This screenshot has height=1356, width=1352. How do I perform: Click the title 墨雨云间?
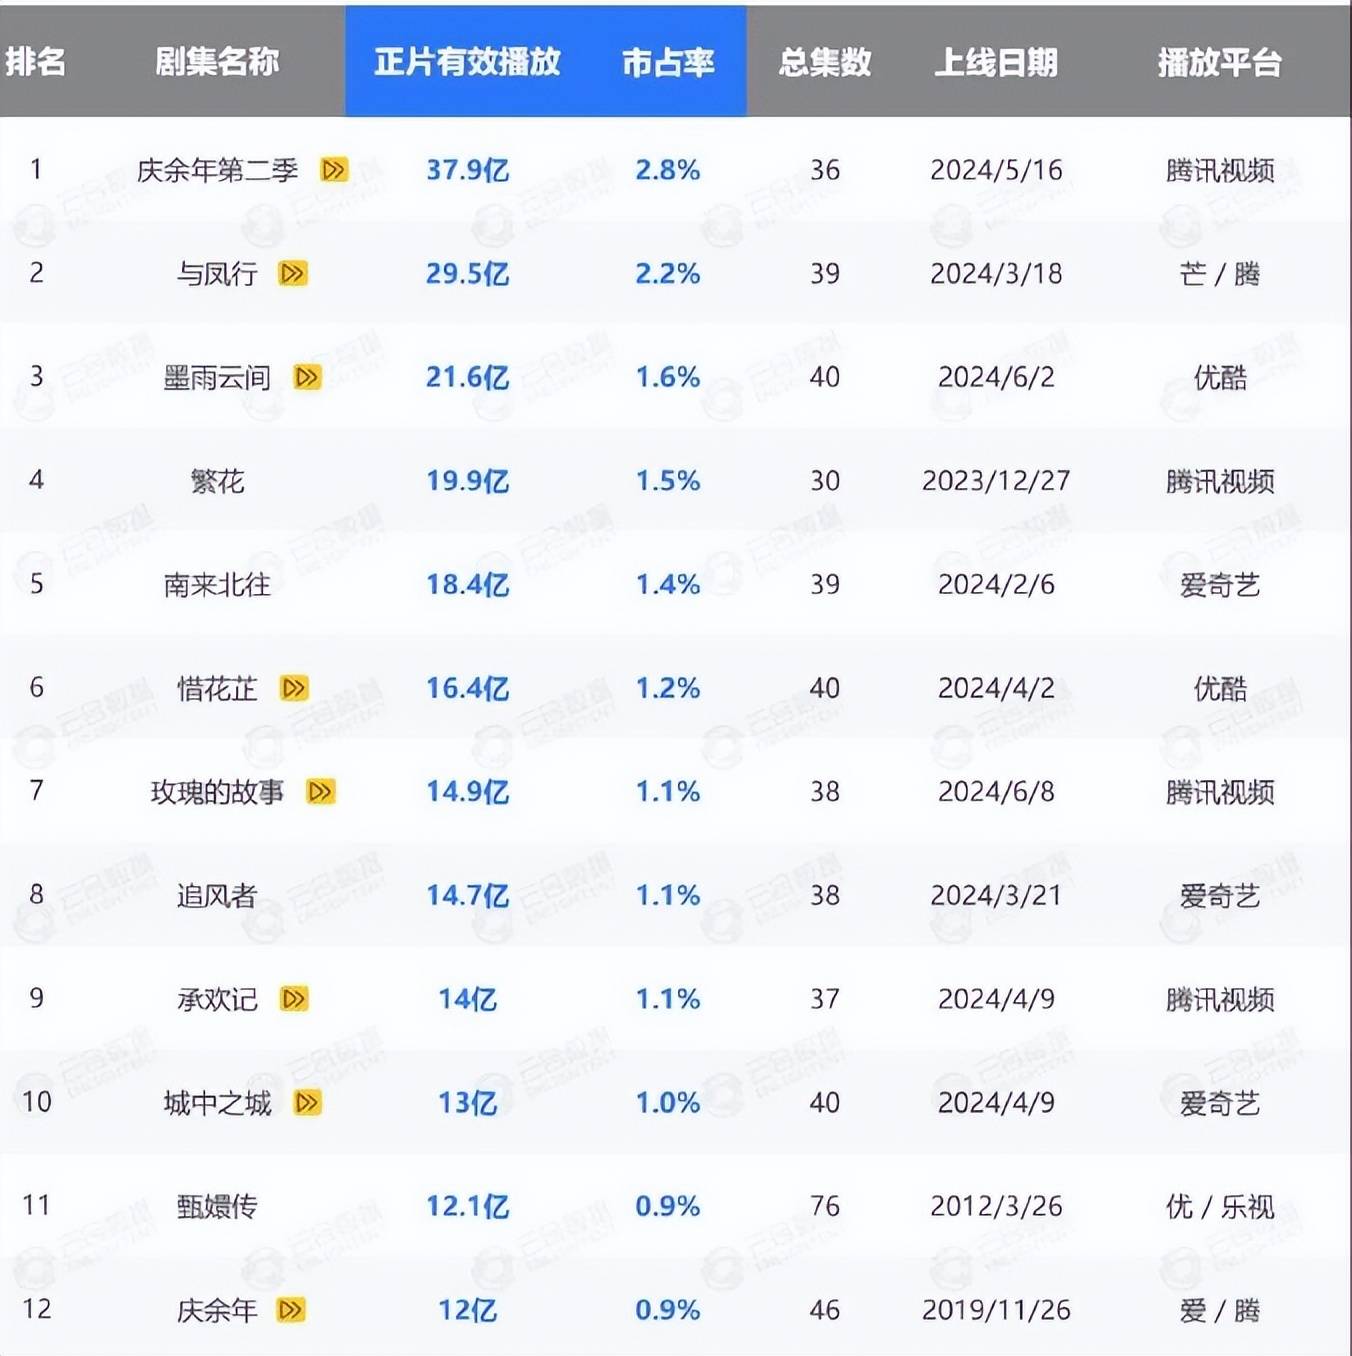[217, 377]
